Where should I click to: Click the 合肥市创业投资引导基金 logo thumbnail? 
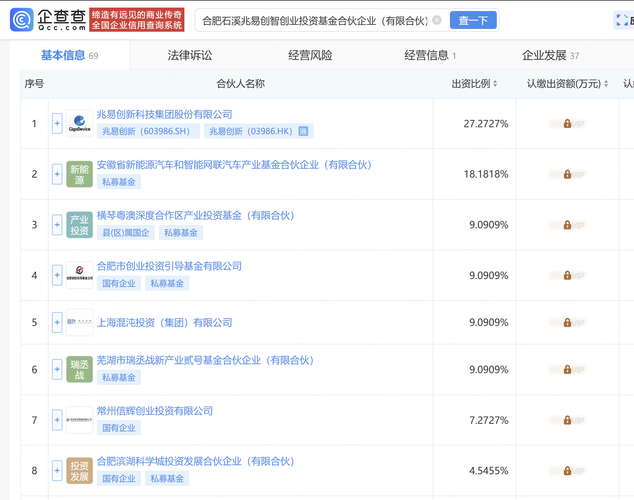tap(79, 275)
